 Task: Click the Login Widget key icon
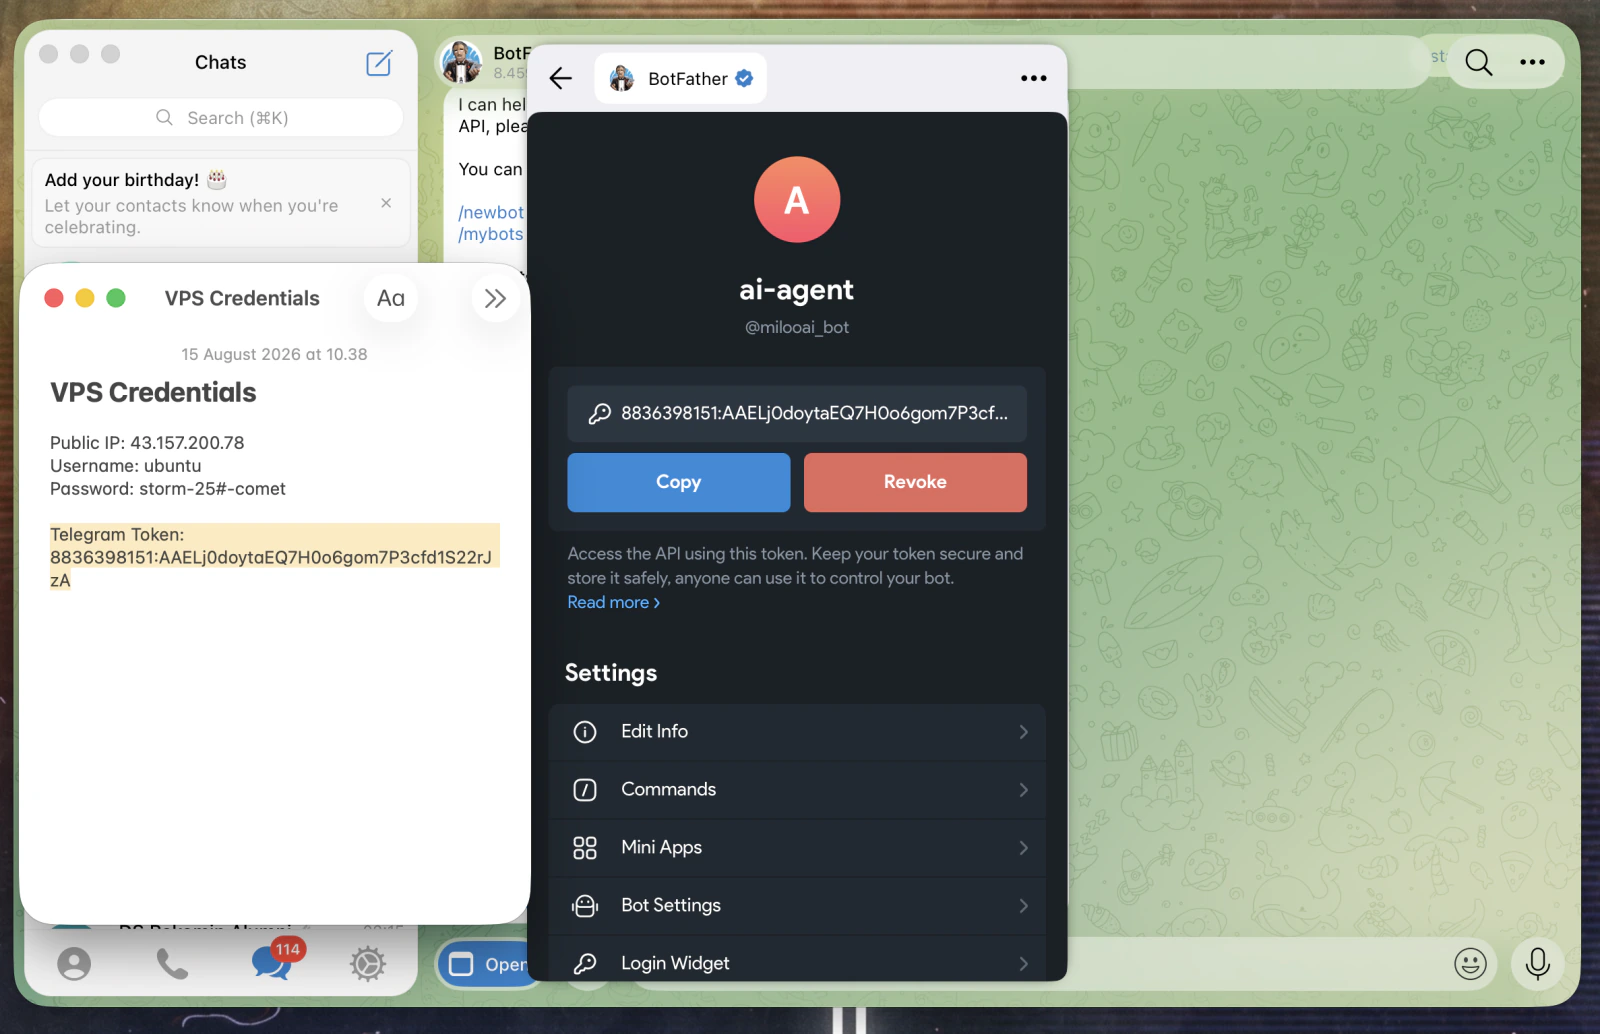[x=585, y=964]
